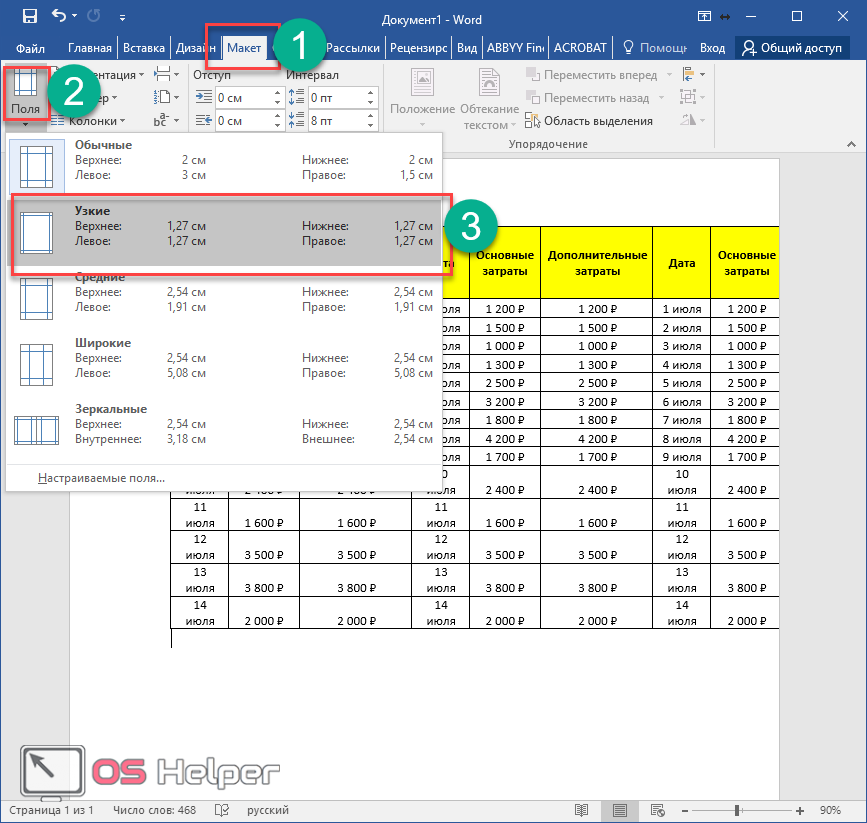The width and height of the screenshot is (867, 823).
Task: Open the Quick Access Toolbar customize dropdown
Action: (122, 17)
